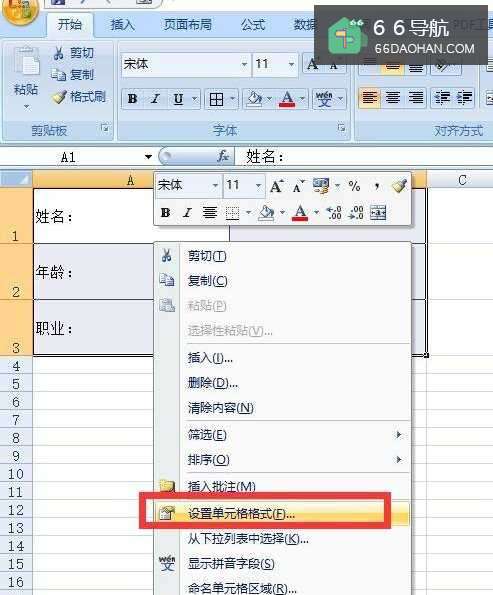
Task: Click 清除内容 in the context menu
Action: (x=221, y=408)
